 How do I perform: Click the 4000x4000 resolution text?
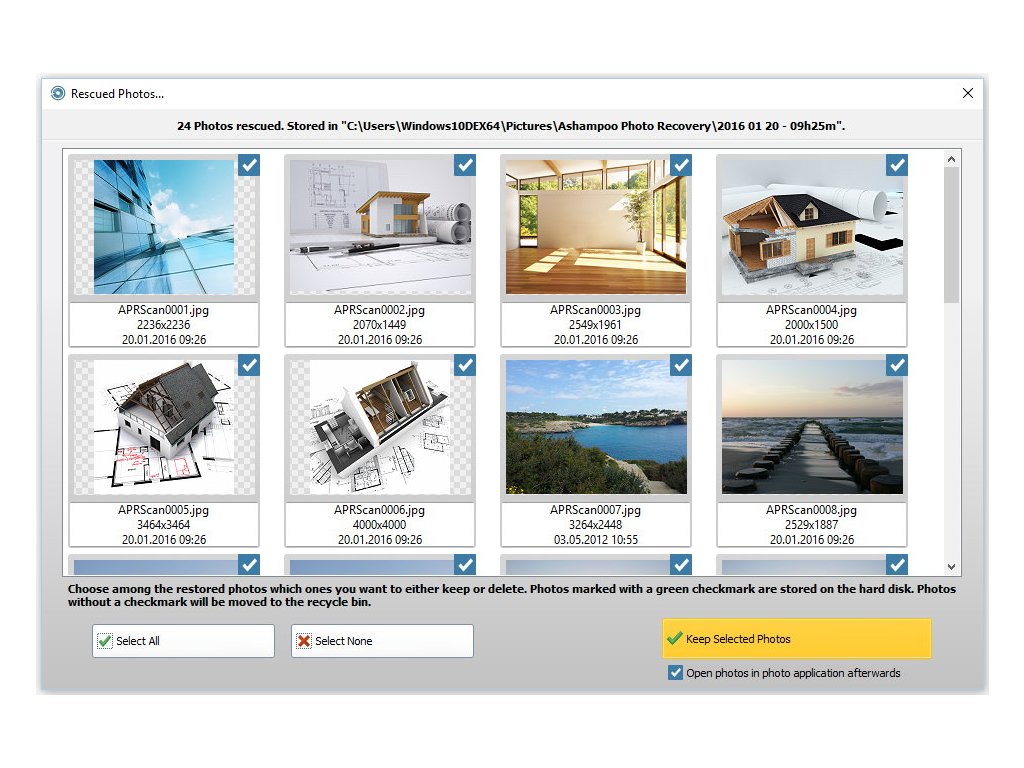tap(379, 524)
